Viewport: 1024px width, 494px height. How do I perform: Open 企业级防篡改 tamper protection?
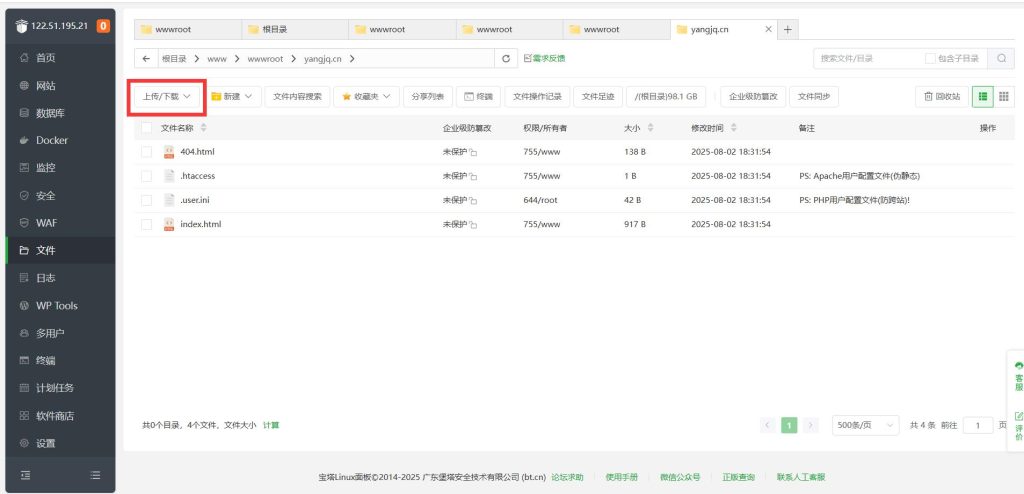tap(753, 97)
